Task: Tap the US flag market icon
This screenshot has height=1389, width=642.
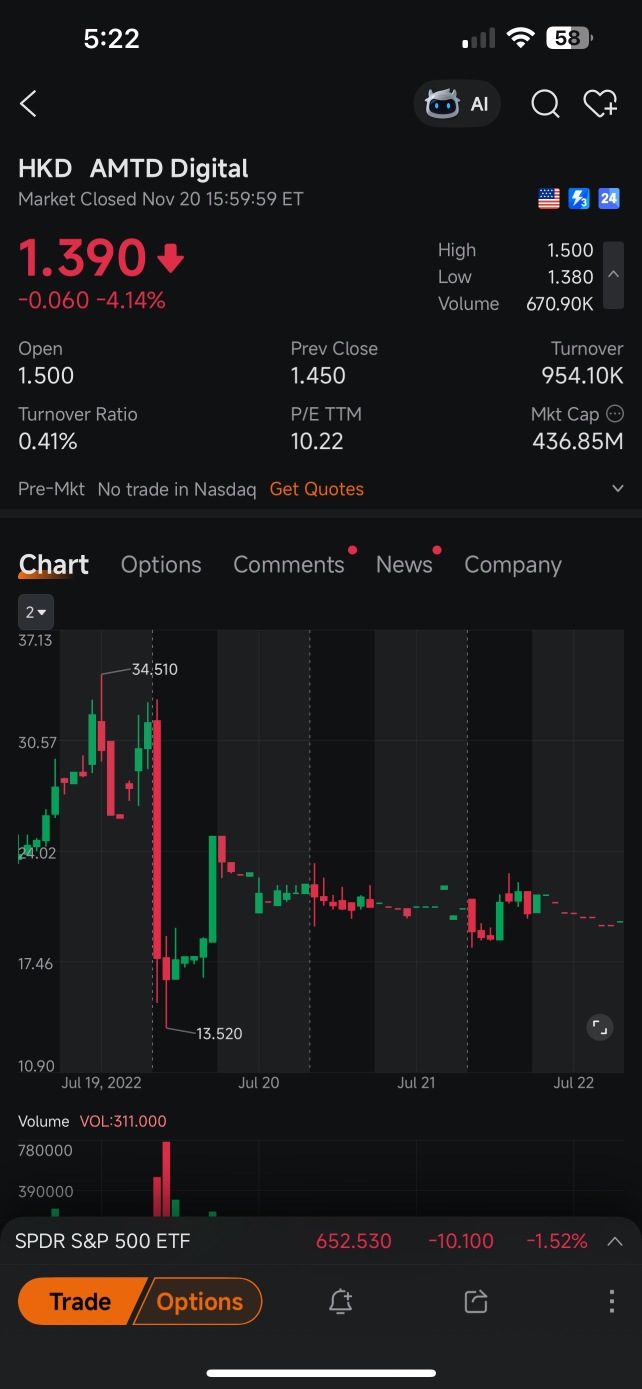Action: coord(549,199)
